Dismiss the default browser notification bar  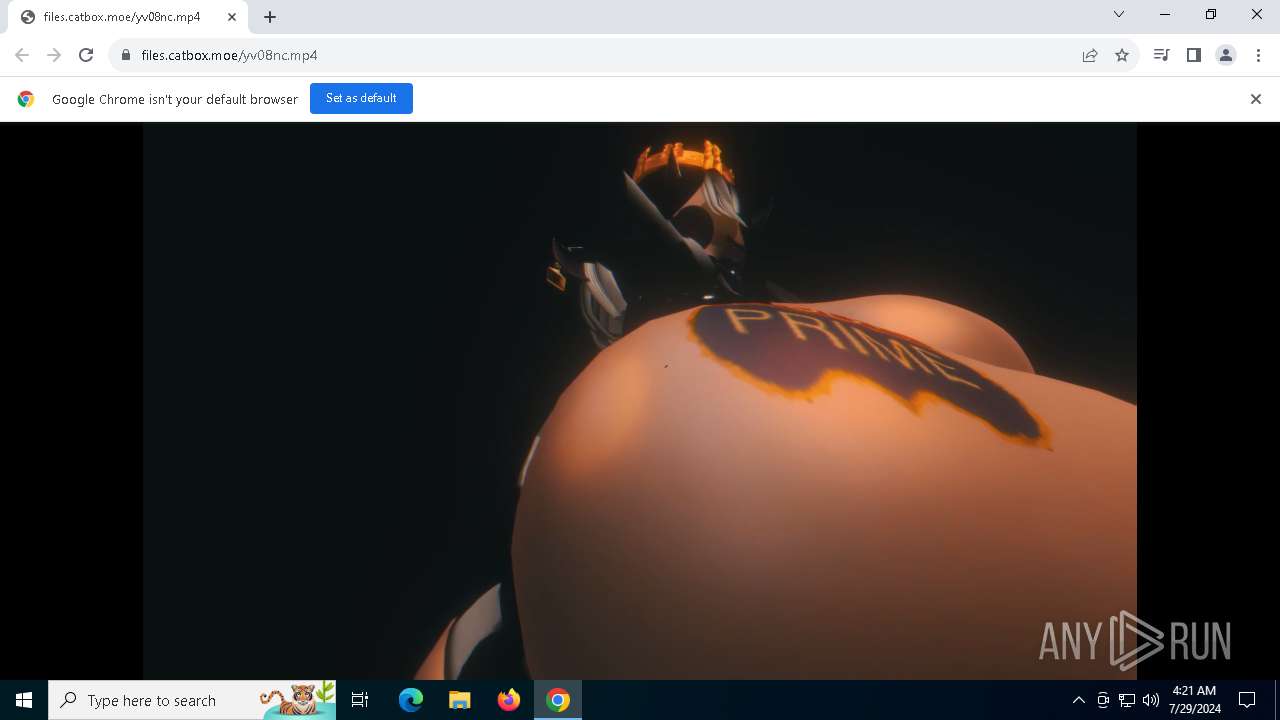(x=1256, y=99)
